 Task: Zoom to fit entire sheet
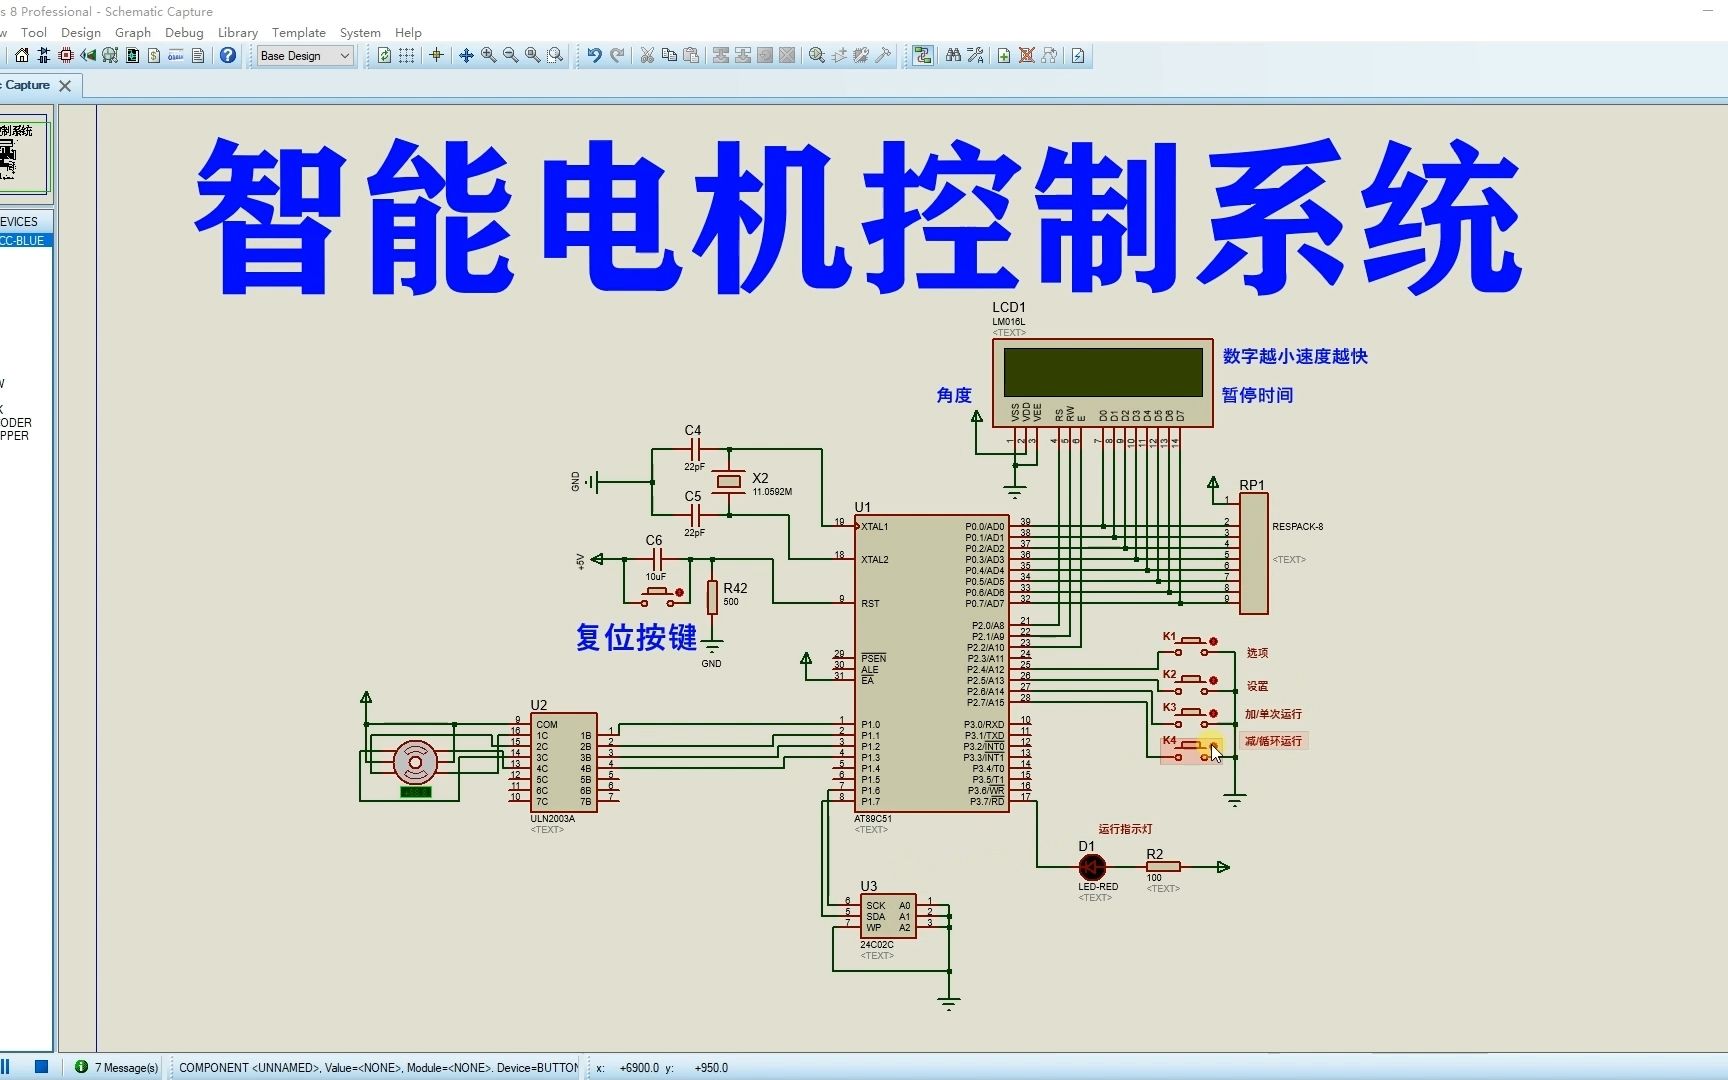(532, 56)
